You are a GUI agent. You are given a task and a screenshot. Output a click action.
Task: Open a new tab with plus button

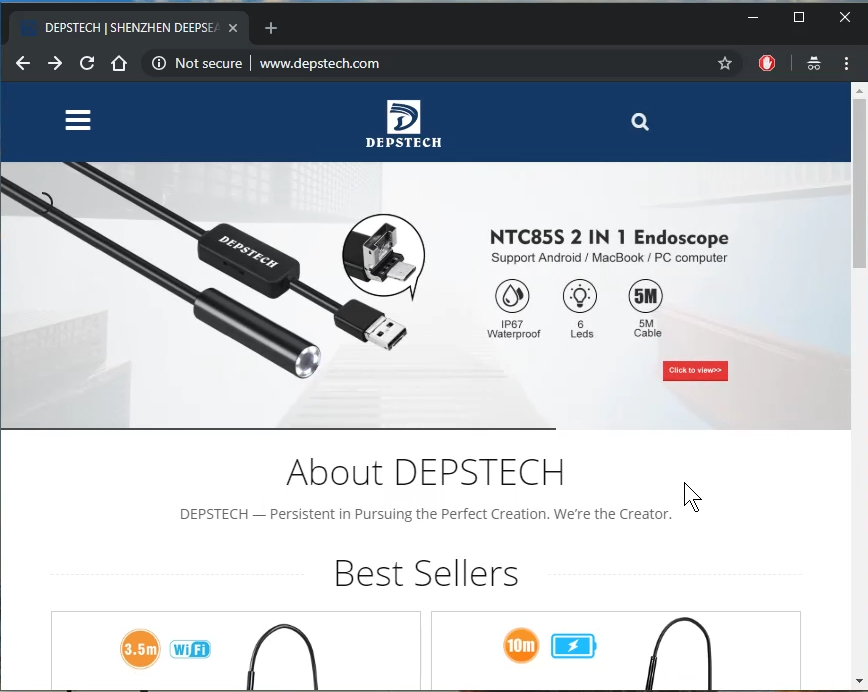pyautogui.click(x=271, y=28)
